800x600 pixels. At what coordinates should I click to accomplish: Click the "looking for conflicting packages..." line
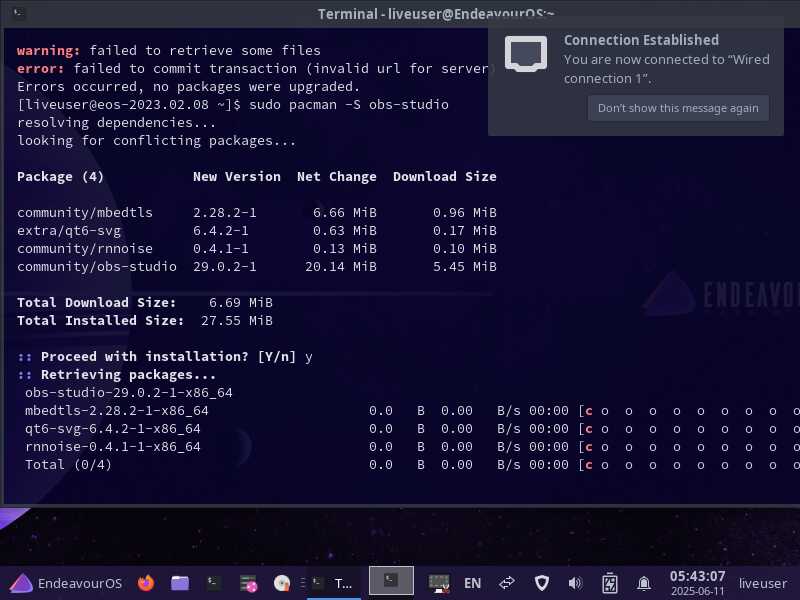(156, 141)
